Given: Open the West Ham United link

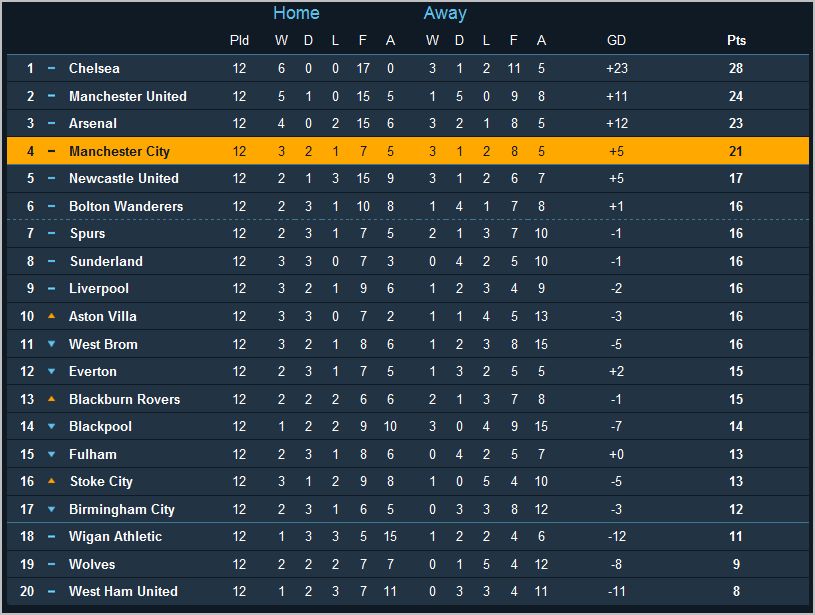Looking at the screenshot, I should pos(123,591).
